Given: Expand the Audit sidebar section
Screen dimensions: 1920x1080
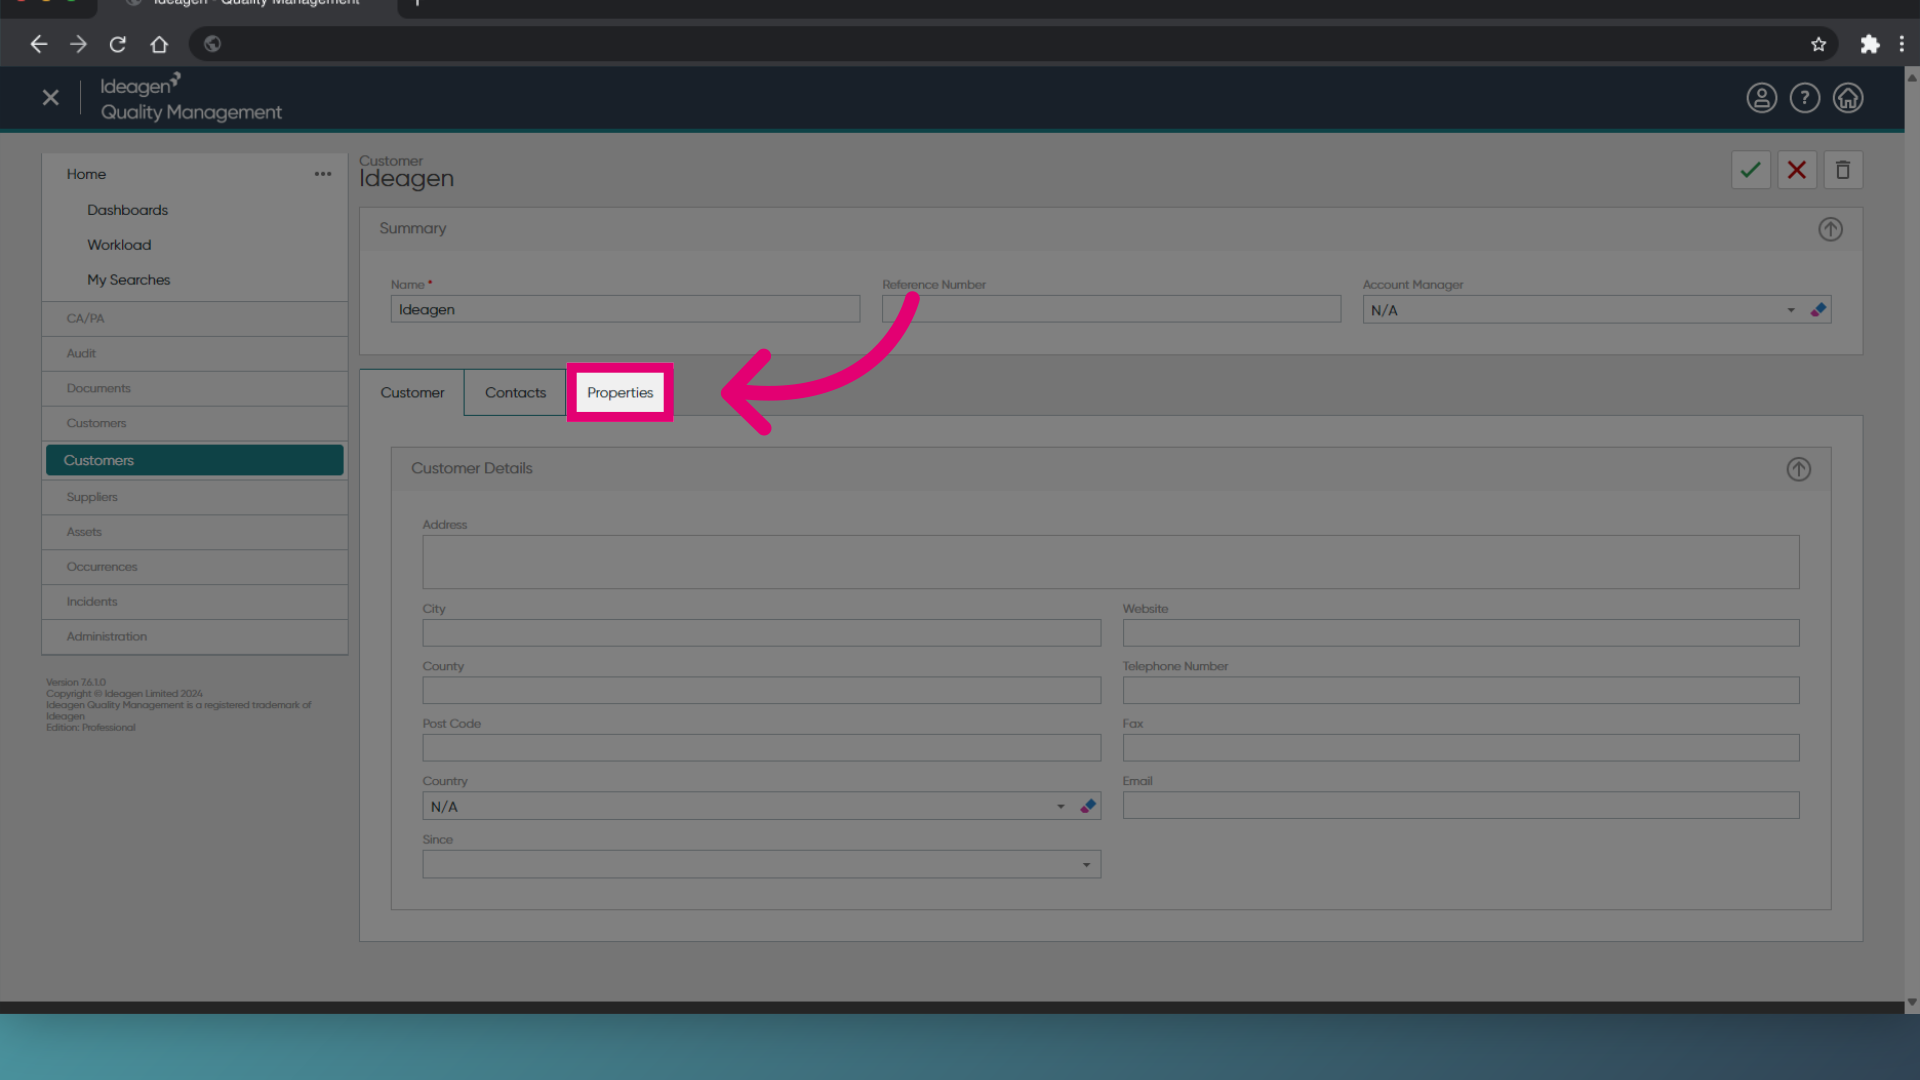Looking at the screenshot, I should coord(195,353).
